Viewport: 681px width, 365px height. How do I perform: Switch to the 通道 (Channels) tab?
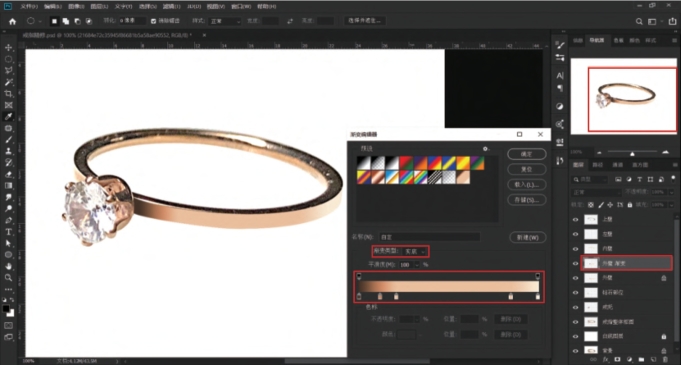click(x=617, y=165)
